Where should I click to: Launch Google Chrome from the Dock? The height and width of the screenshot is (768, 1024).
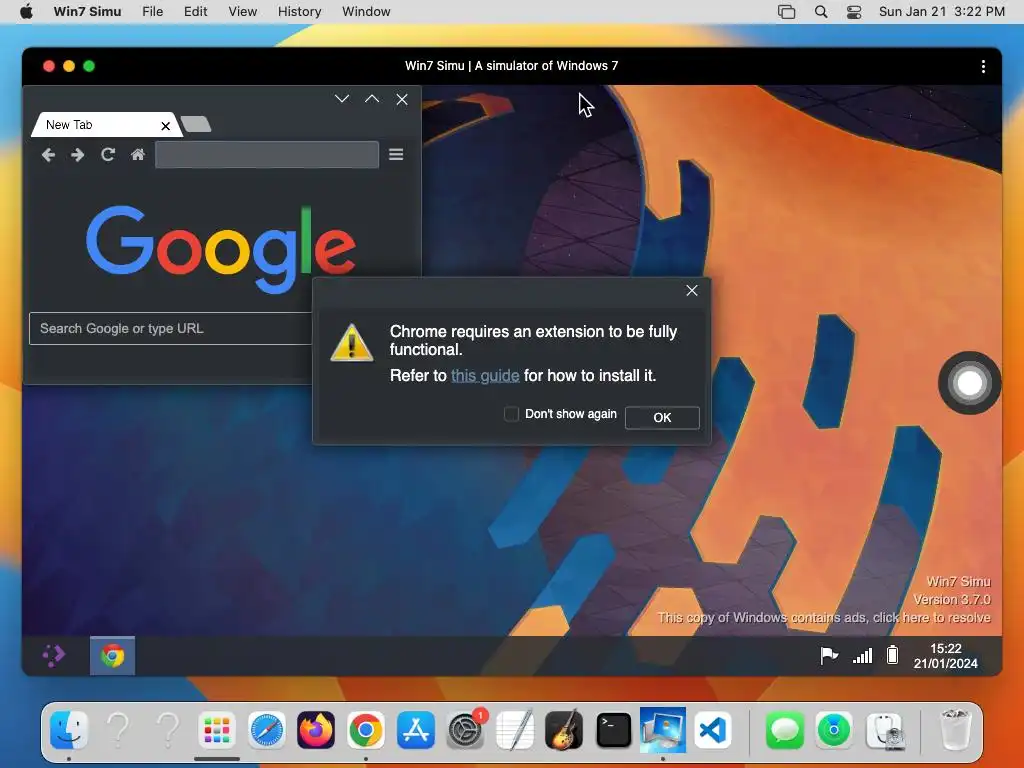click(x=366, y=729)
